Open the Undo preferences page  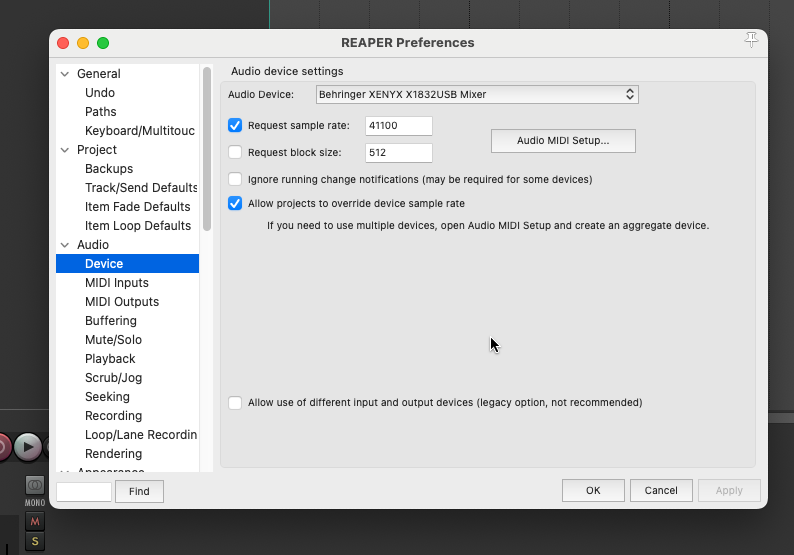[100, 93]
